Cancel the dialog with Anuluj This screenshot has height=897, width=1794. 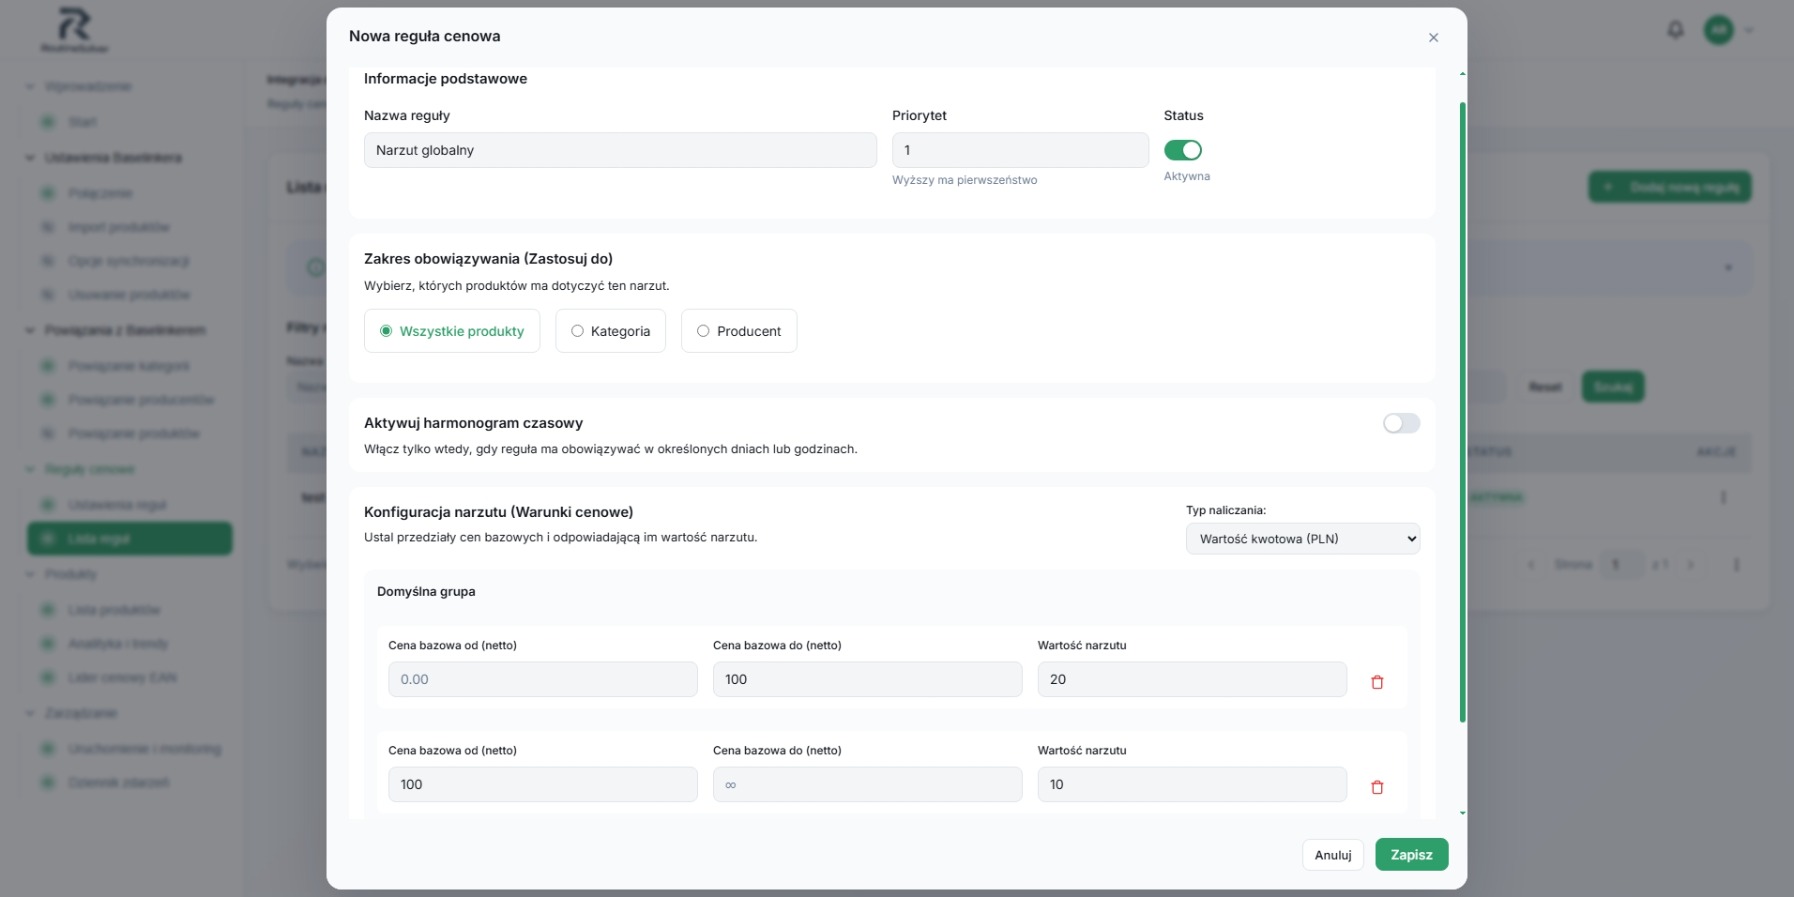coord(1333,855)
